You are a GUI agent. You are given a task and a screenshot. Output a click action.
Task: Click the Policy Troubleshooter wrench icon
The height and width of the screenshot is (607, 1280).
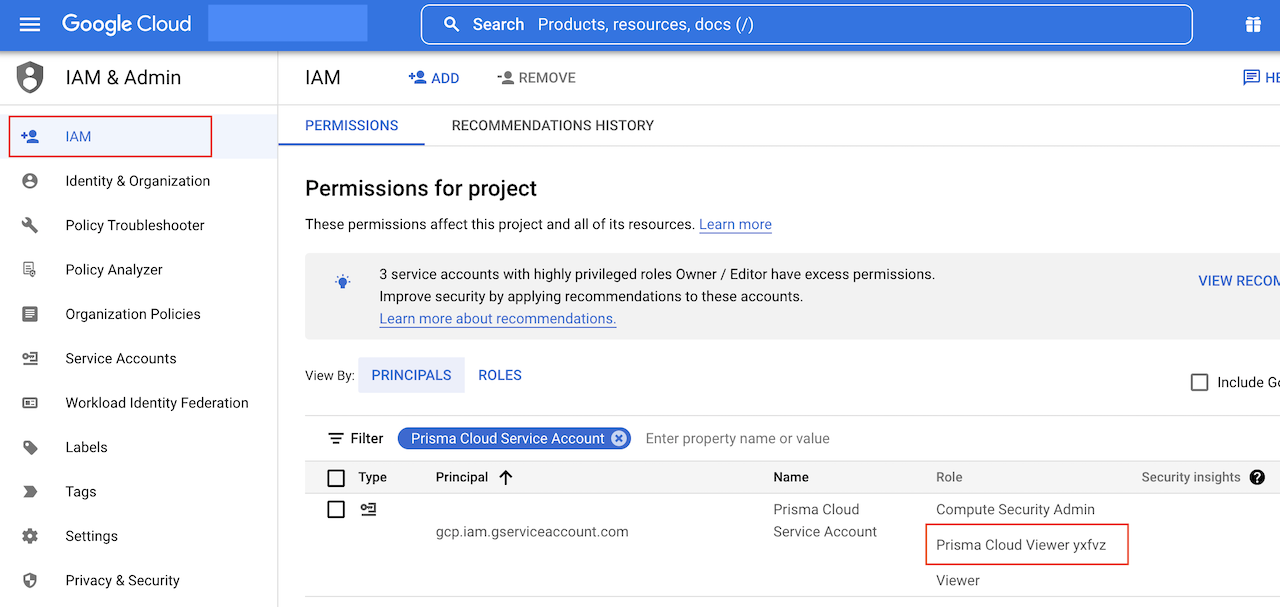click(x=30, y=225)
